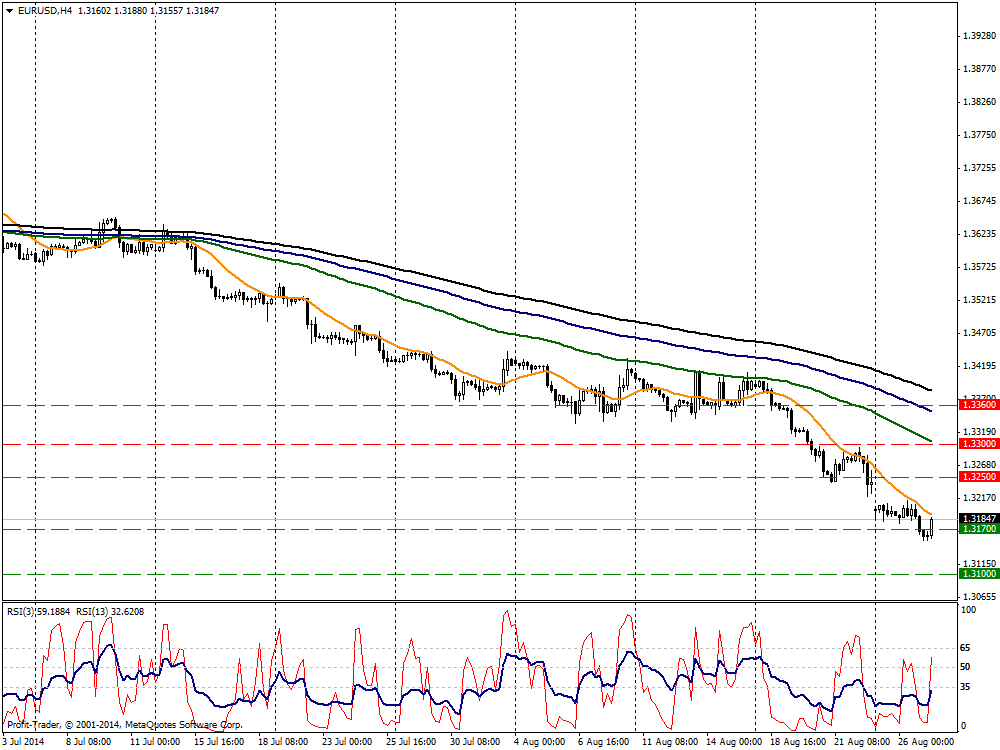This screenshot has height=750, width=1000.
Task: Click the green 1.31000 price level tag
Action: [978, 574]
